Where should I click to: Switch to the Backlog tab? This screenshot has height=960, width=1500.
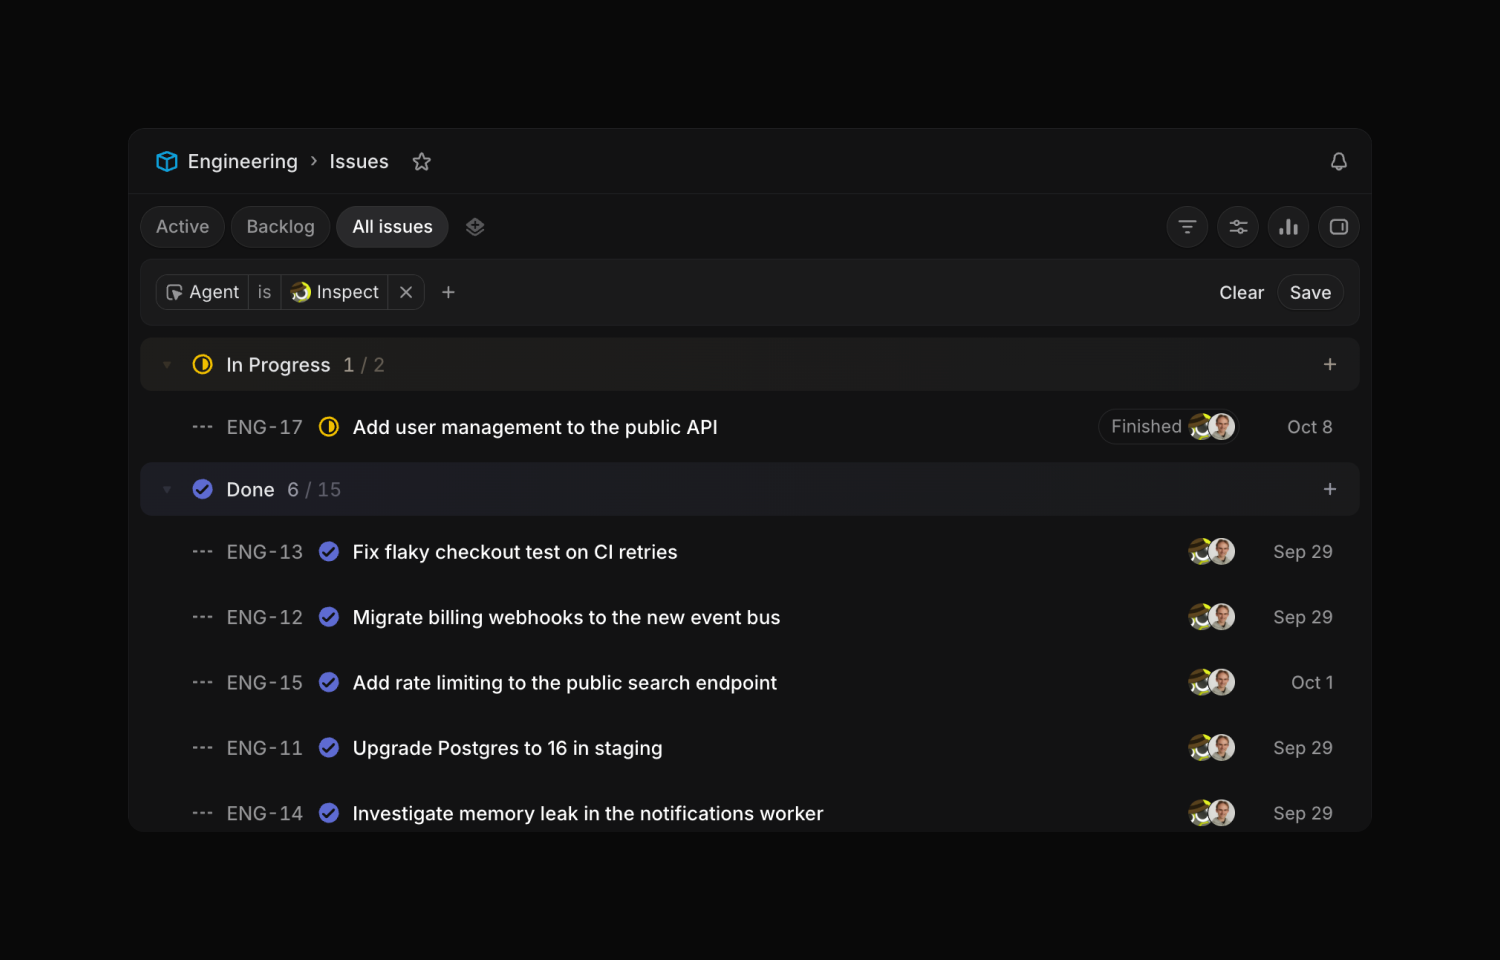(x=280, y=227)
